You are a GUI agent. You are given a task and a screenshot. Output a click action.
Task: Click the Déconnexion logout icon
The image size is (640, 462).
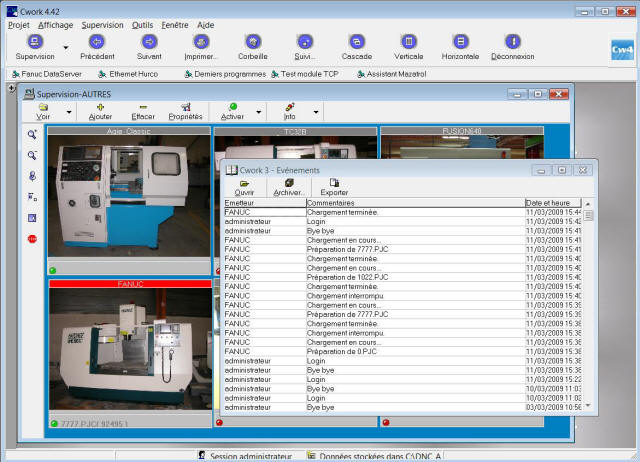(512, 42)
